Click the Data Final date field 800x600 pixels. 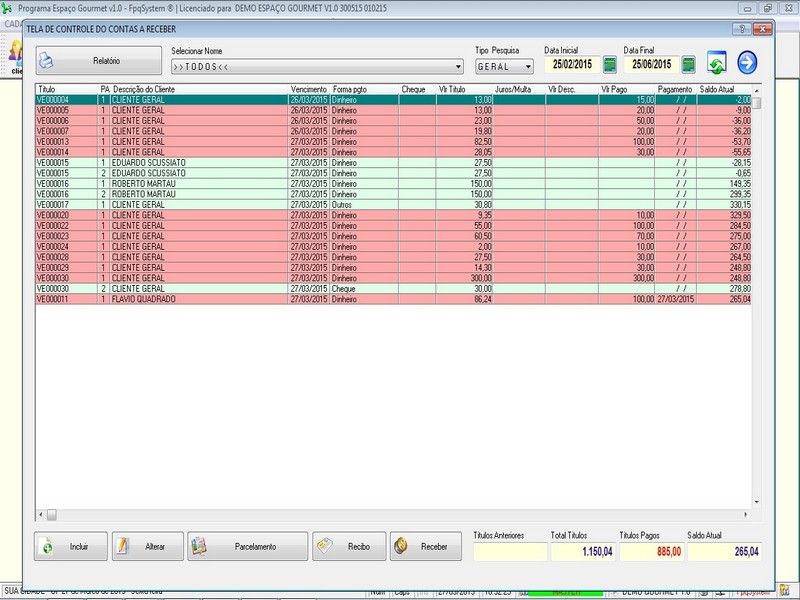tap(651, 65)
